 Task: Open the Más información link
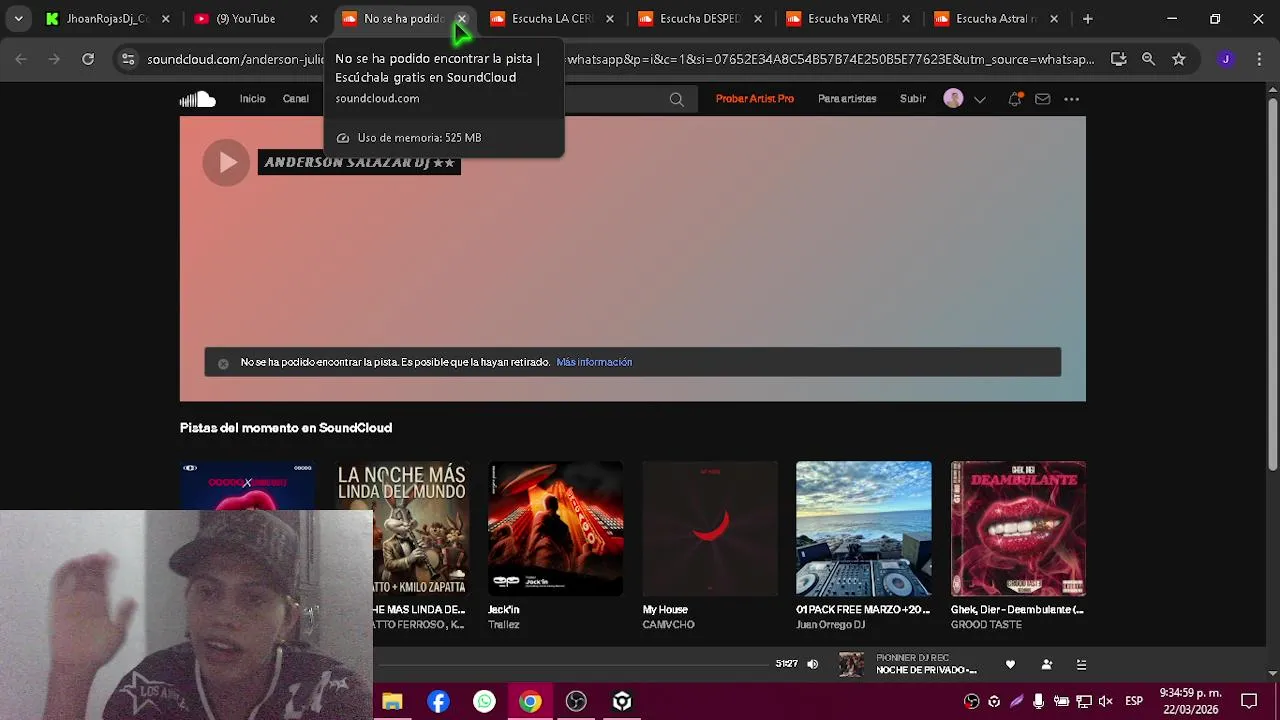[594, 362]
